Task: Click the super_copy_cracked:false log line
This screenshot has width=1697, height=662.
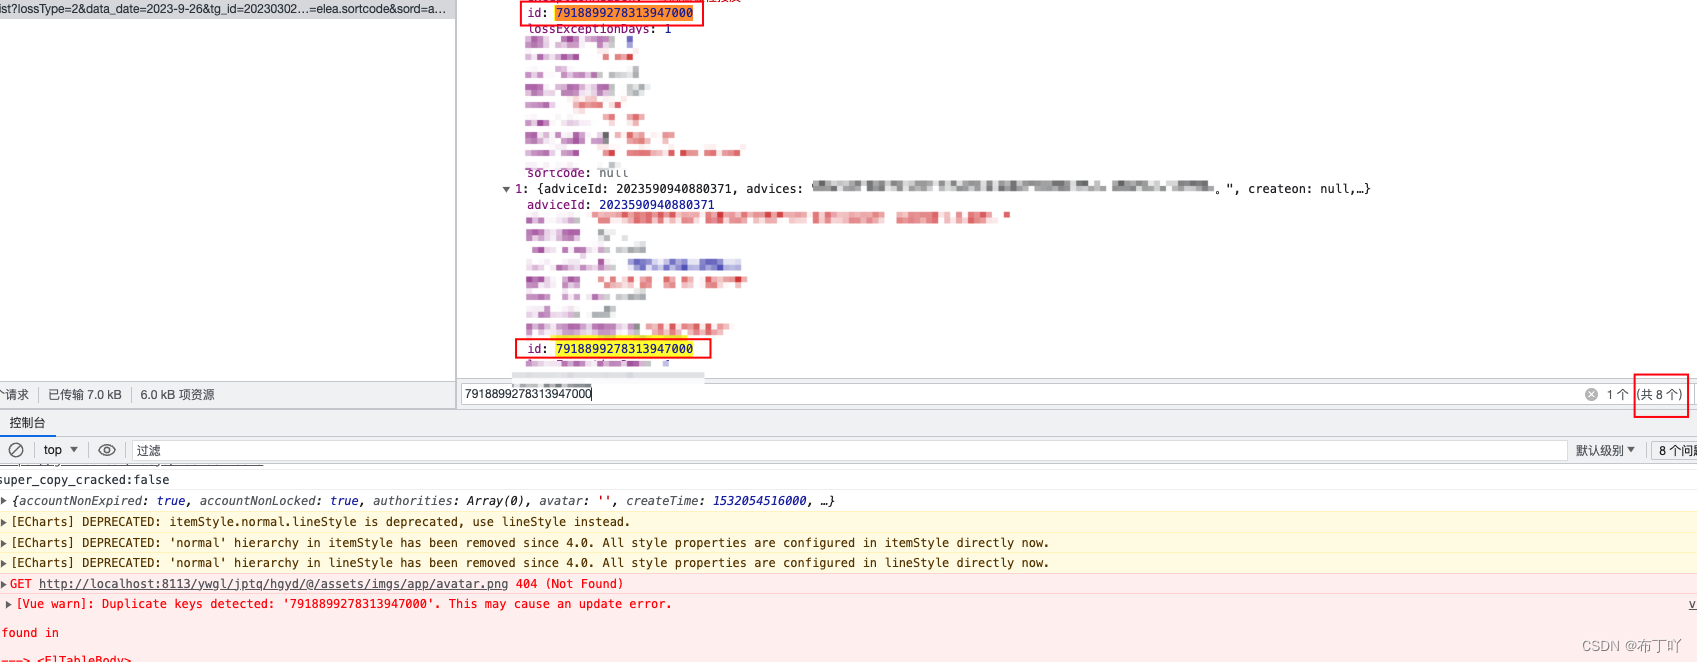Action: pyautogui.click(x=85, y=480)
